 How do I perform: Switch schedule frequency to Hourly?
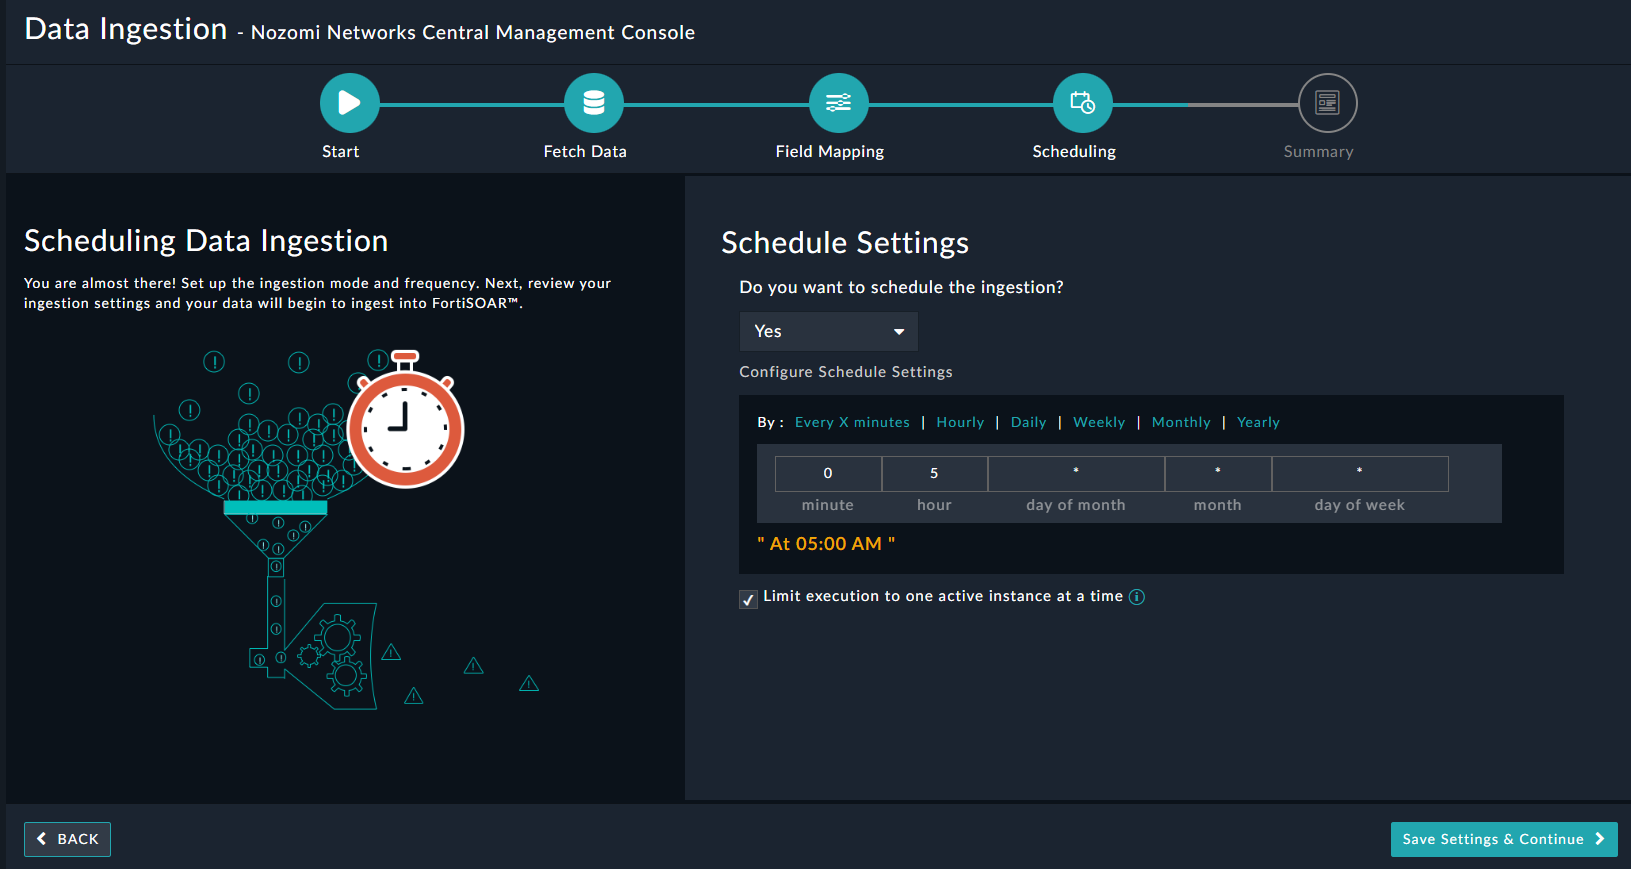click(960, 422)
